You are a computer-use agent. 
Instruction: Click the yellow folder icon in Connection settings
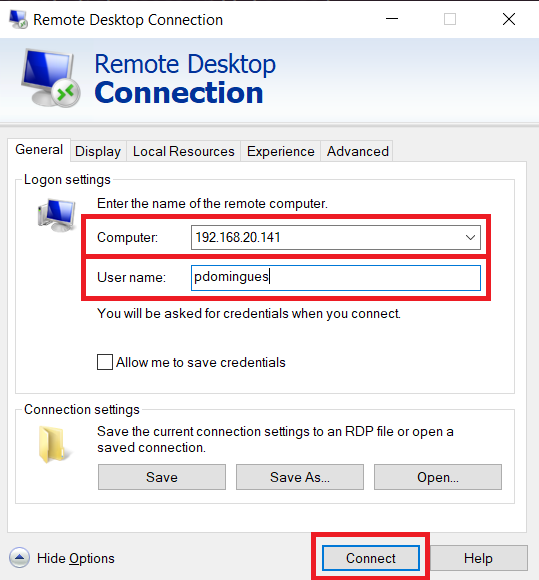coord(53,444)
